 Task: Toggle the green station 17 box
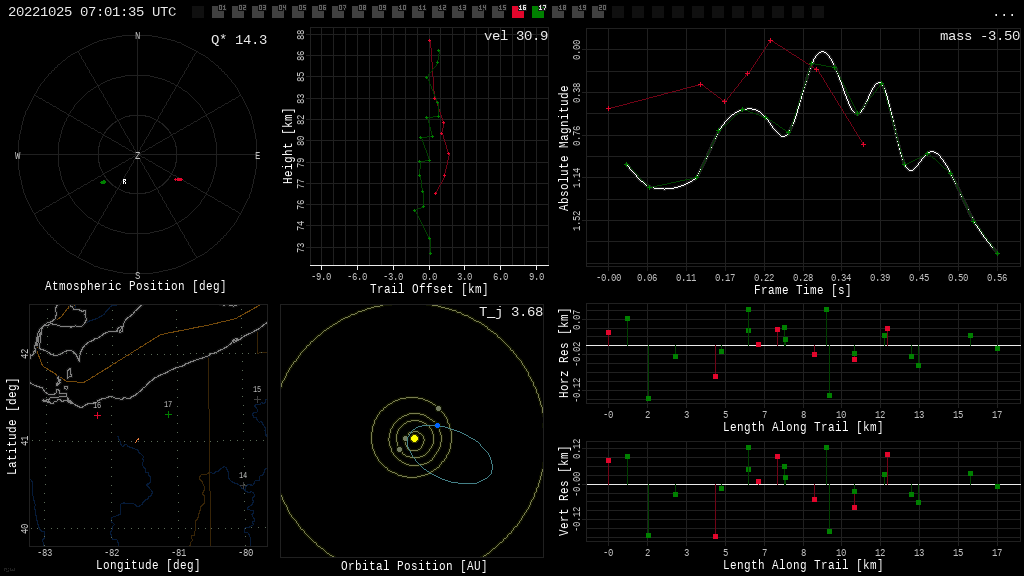pos(538,12)
